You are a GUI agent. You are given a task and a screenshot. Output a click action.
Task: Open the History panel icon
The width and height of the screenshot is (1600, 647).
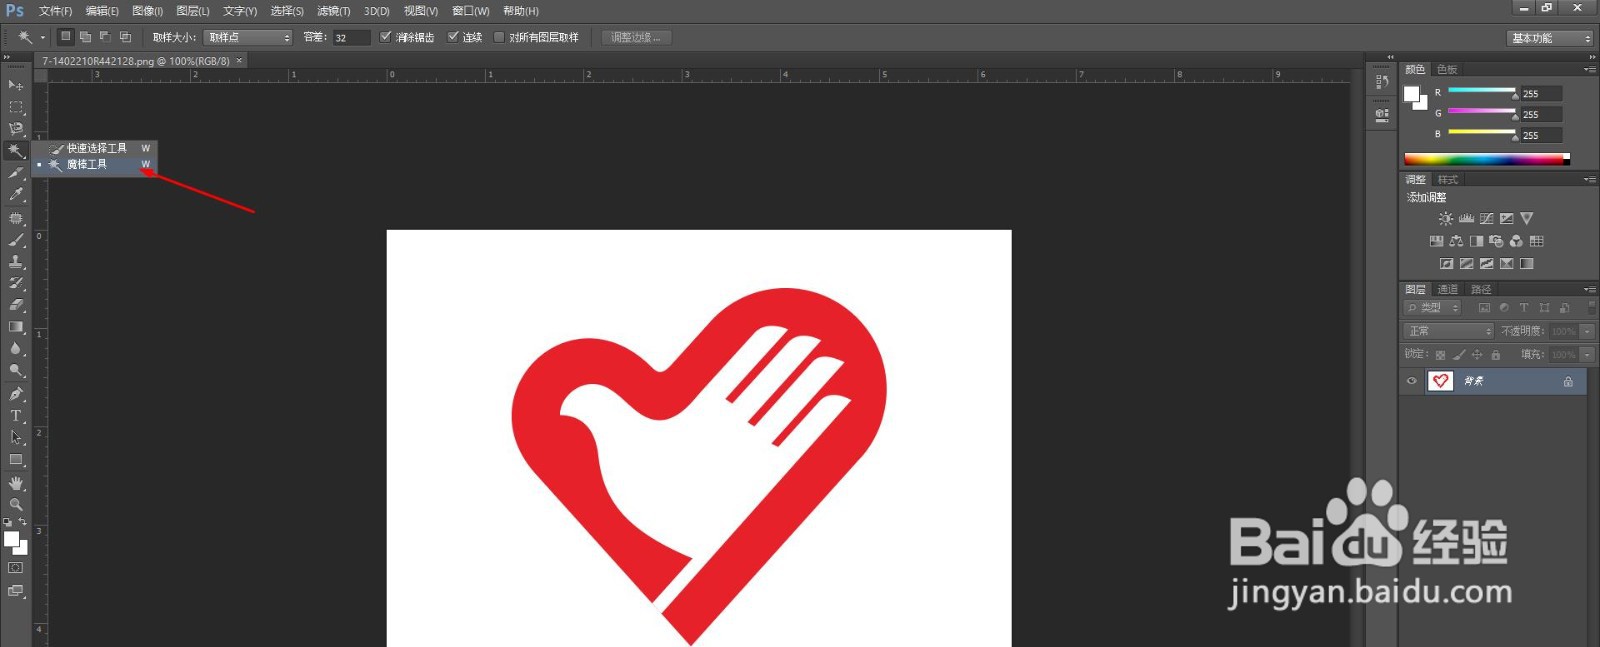(x=1382, y=82)
